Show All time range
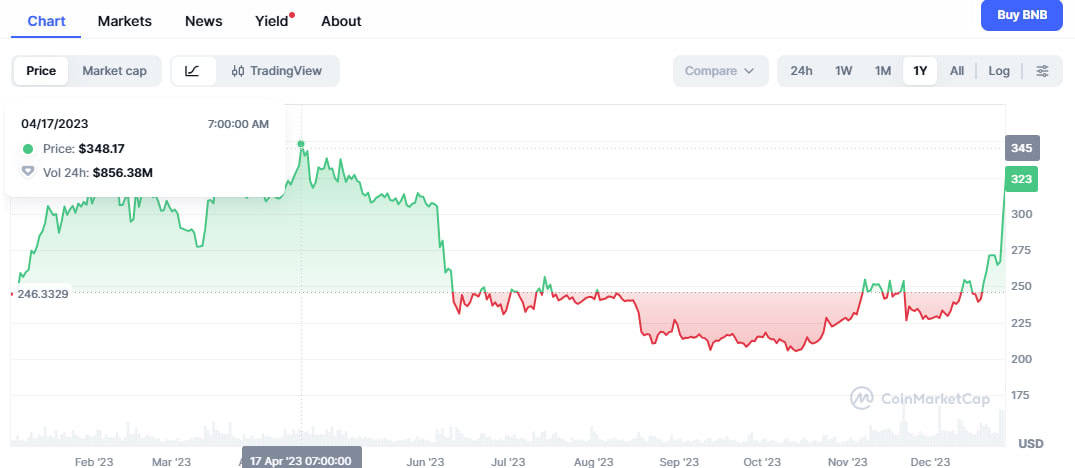1075x468 pixels. pos(957,71)
